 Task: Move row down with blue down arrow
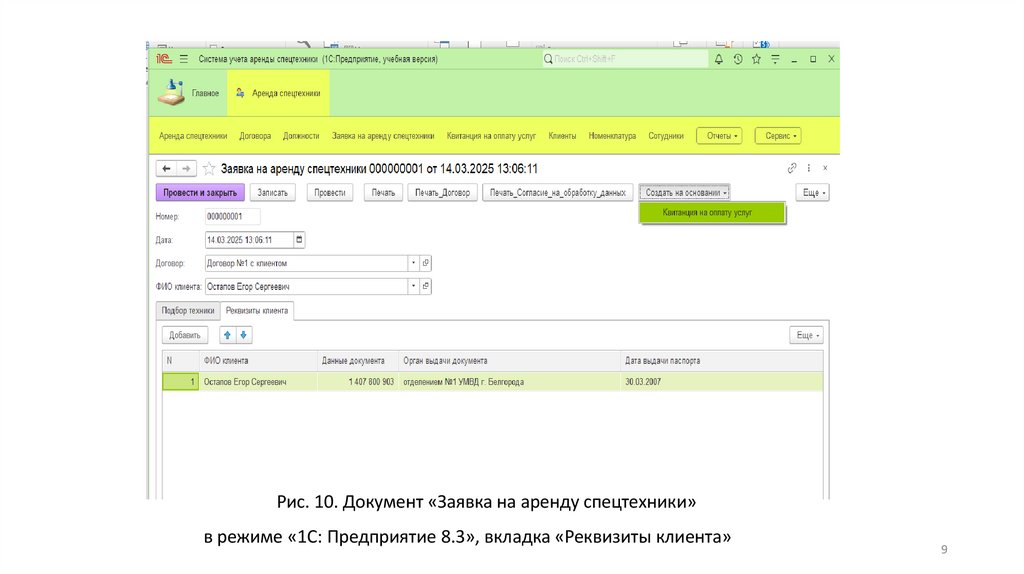click(x=244, y=336)
